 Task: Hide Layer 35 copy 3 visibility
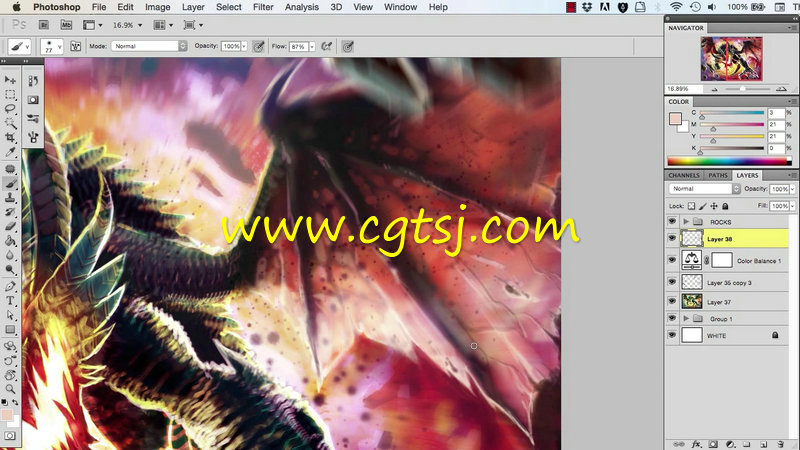point(672,282)
